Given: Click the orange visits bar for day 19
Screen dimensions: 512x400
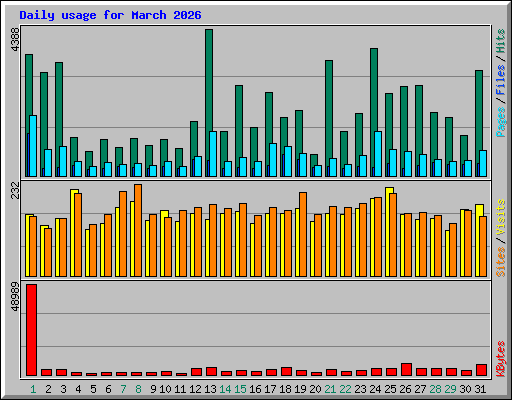Looking at the screenshot, I should click(303, 234).
